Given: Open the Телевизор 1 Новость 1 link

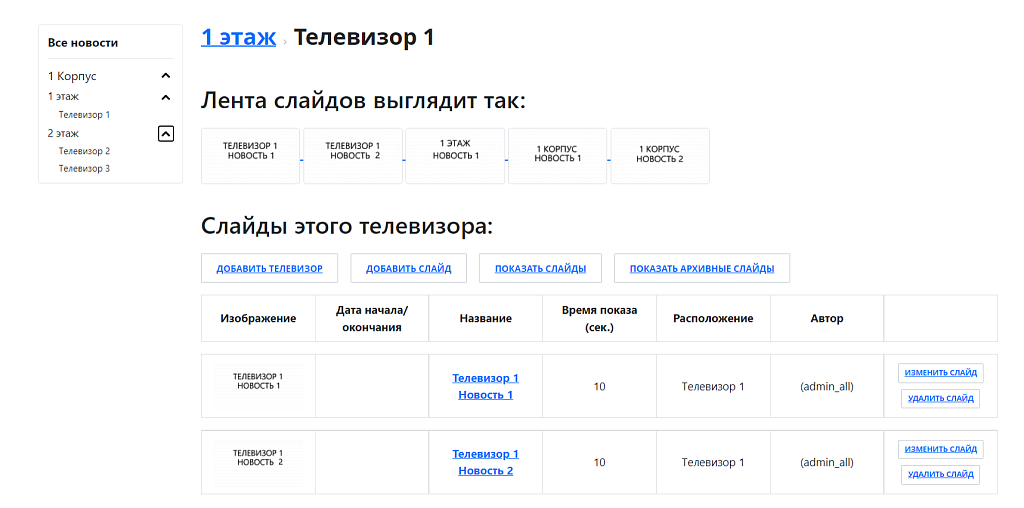Looking at the screenshot, I should pyautogui.click(x=485, y=386).
